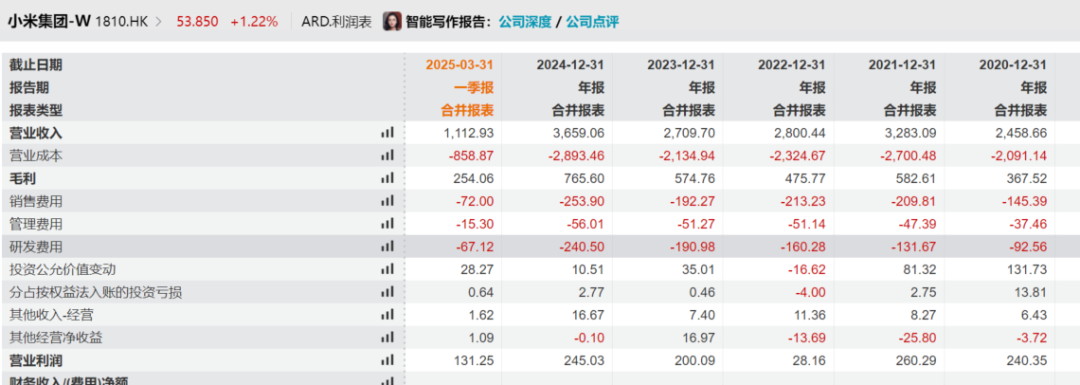Click the 2020-12-31 column header
Screen dimensions: 1080x385
tap(1012, 65)
